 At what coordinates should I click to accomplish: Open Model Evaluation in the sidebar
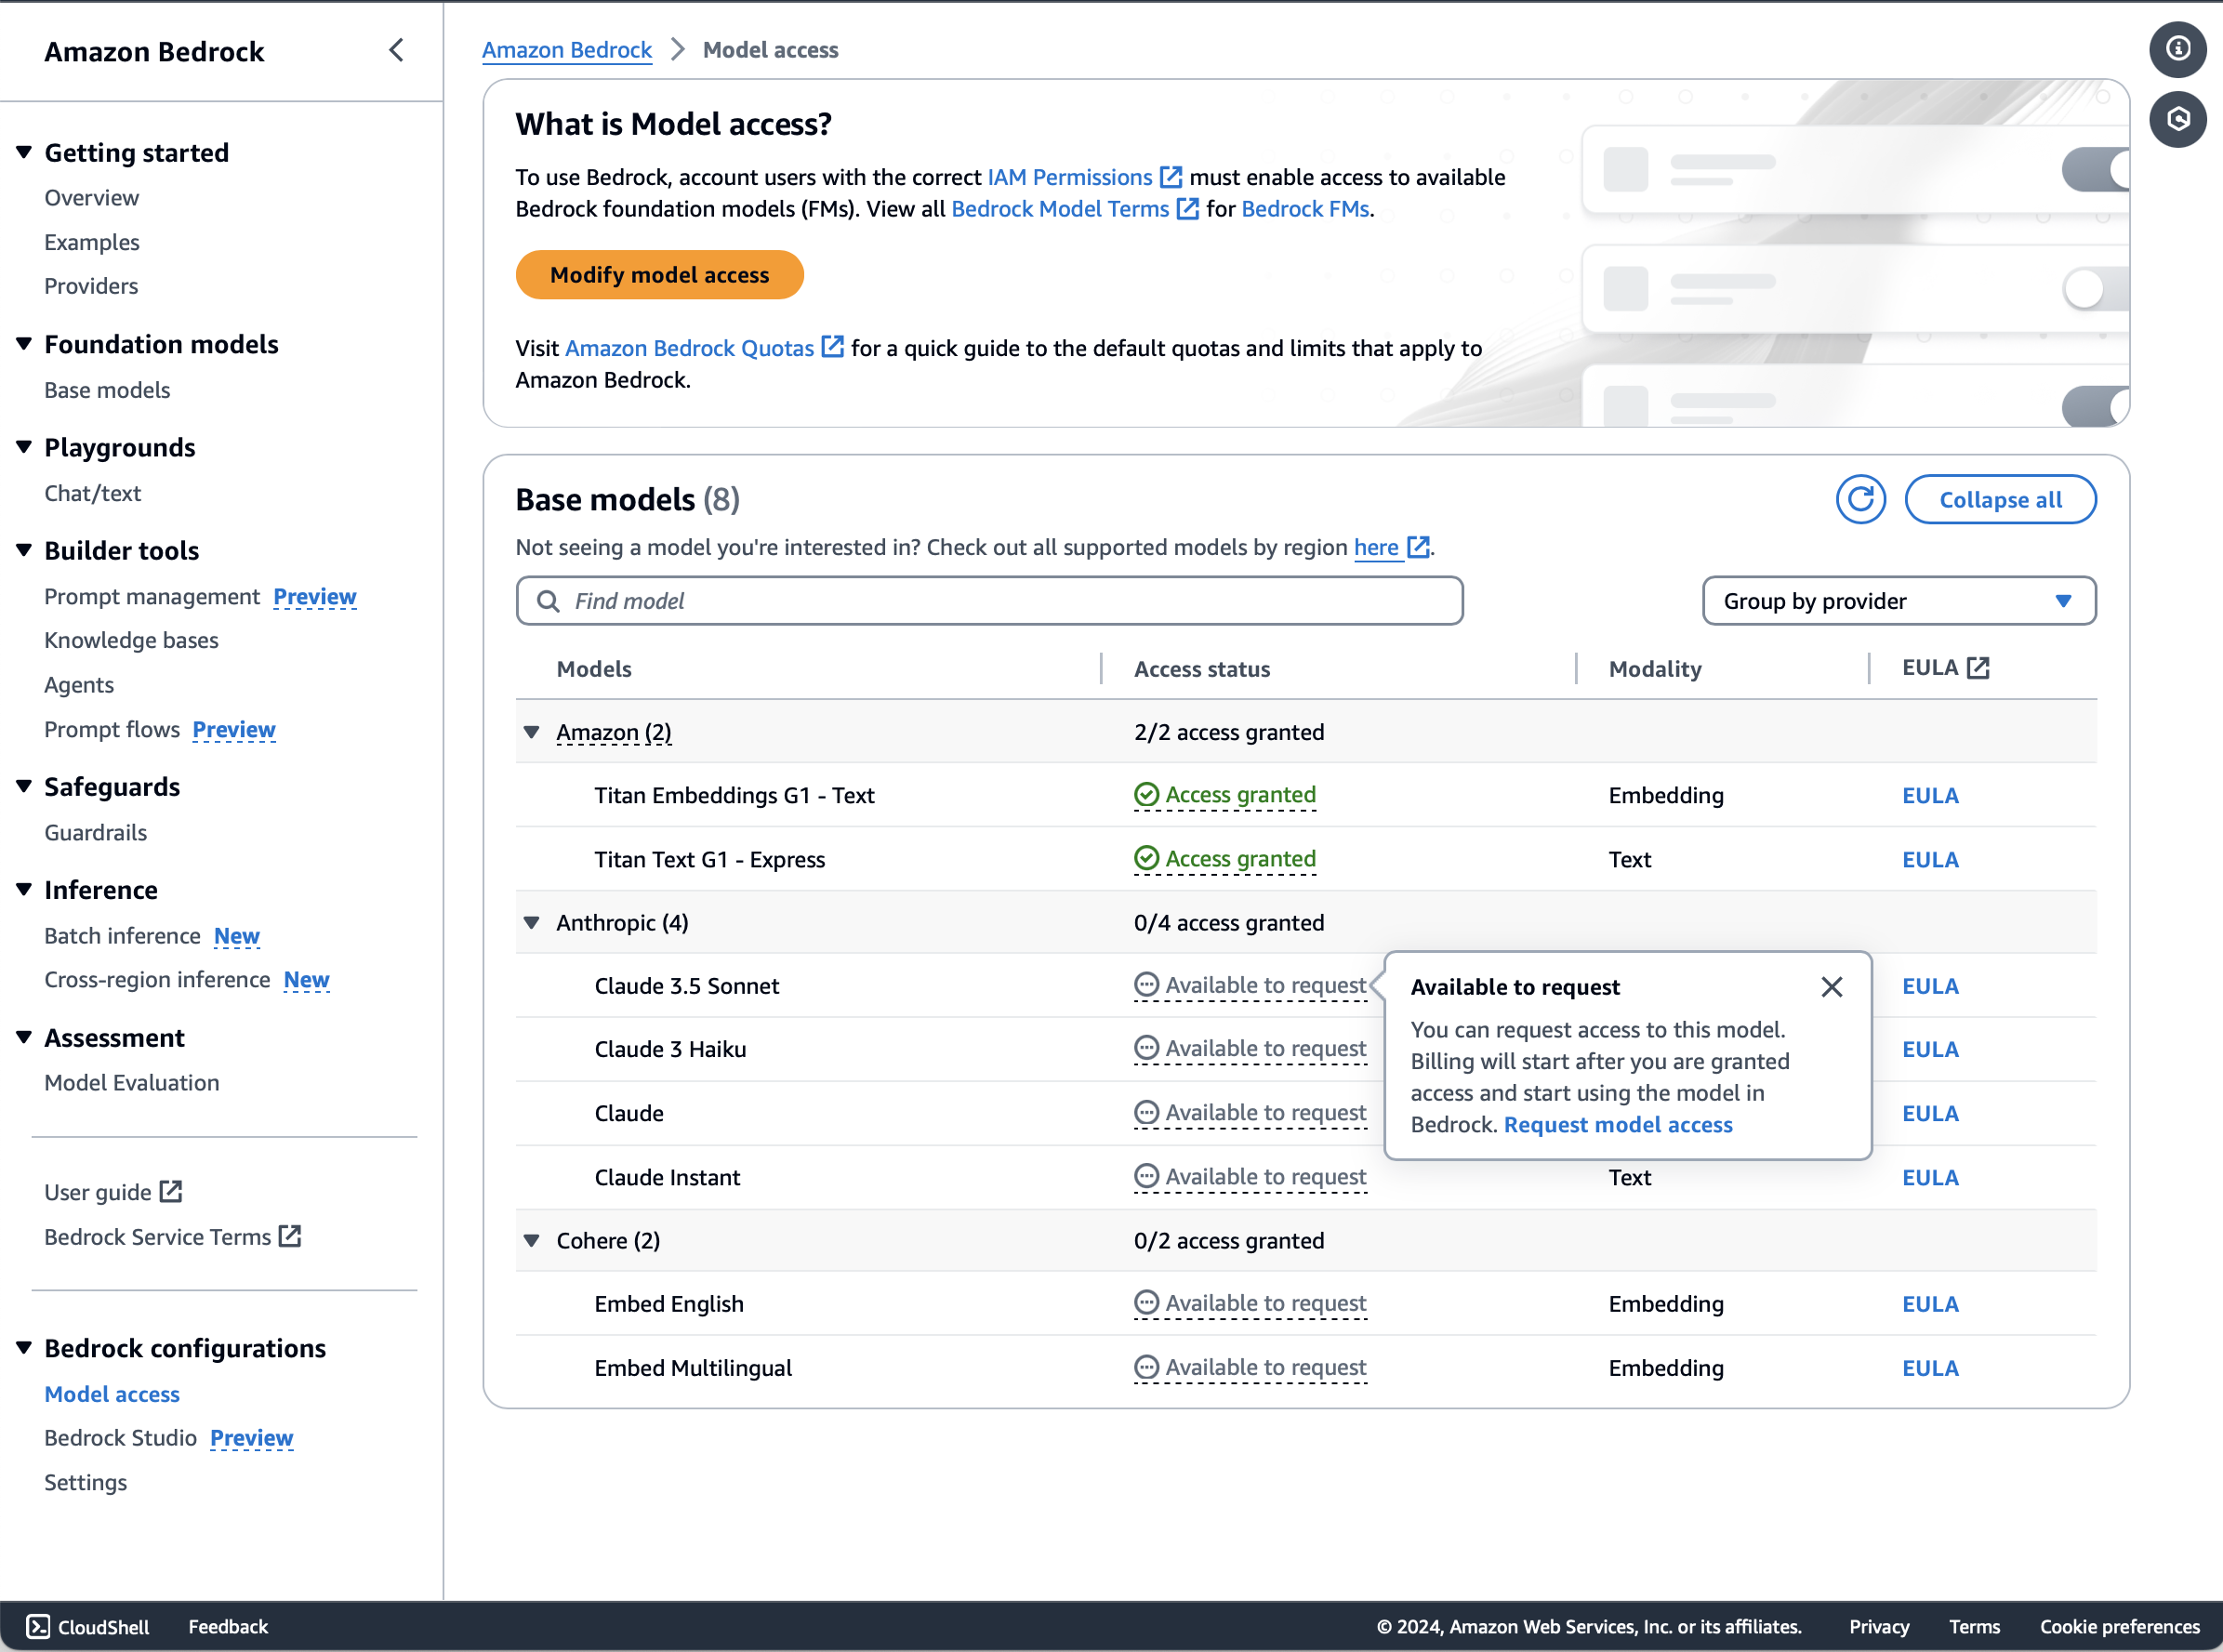point(132,1082)
